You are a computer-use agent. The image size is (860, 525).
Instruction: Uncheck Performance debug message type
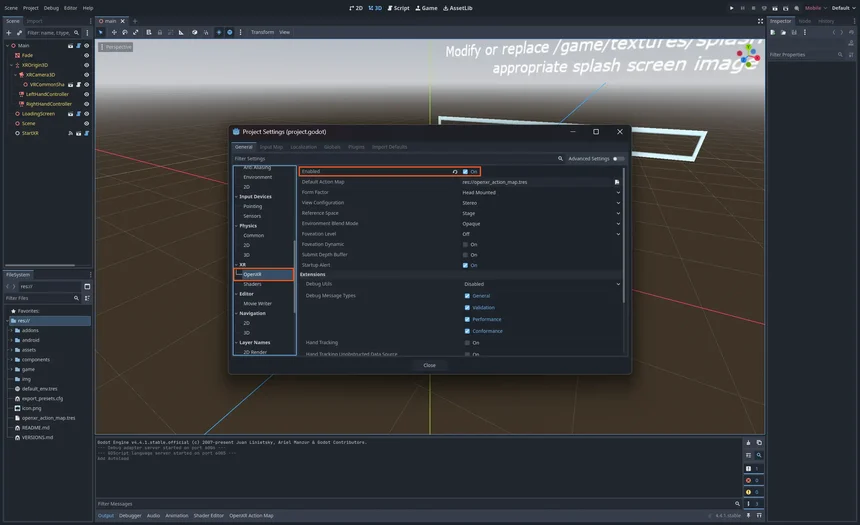coord(467,319)
